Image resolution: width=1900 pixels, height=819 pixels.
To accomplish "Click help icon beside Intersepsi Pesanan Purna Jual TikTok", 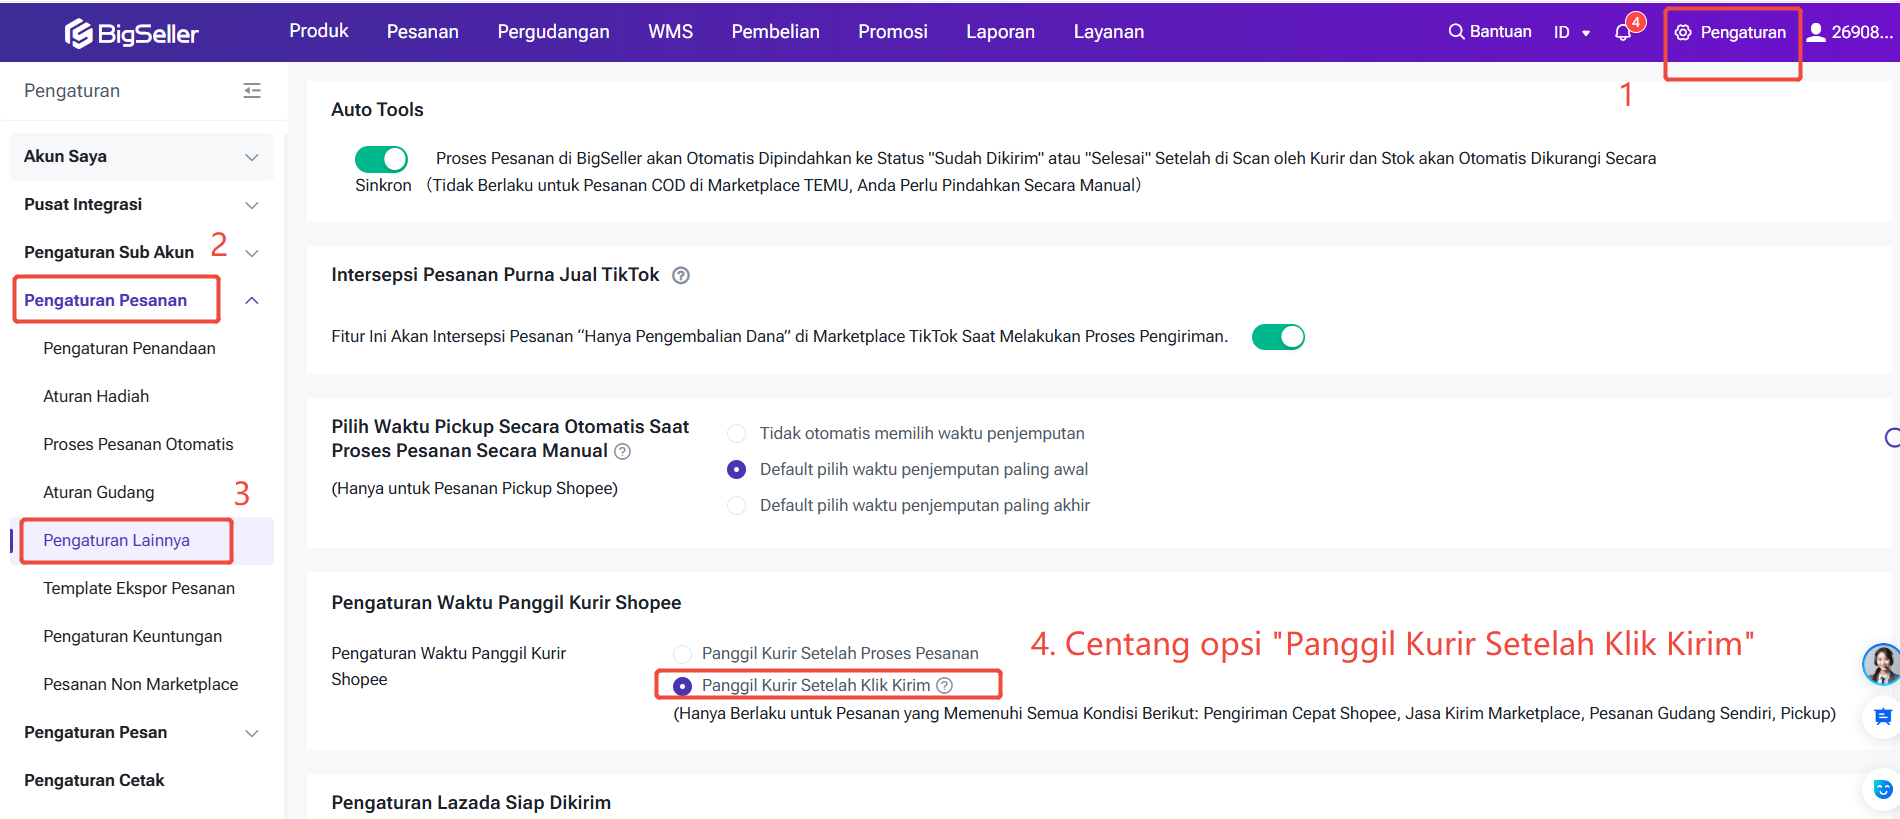I will pos(681,276).
